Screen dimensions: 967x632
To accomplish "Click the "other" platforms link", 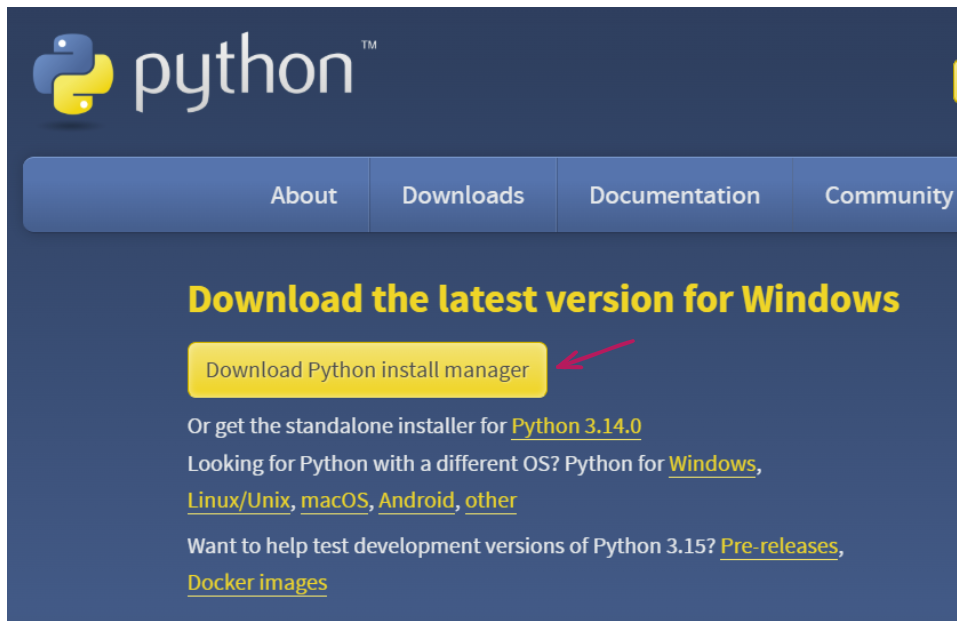I will [x=491, y=500].
